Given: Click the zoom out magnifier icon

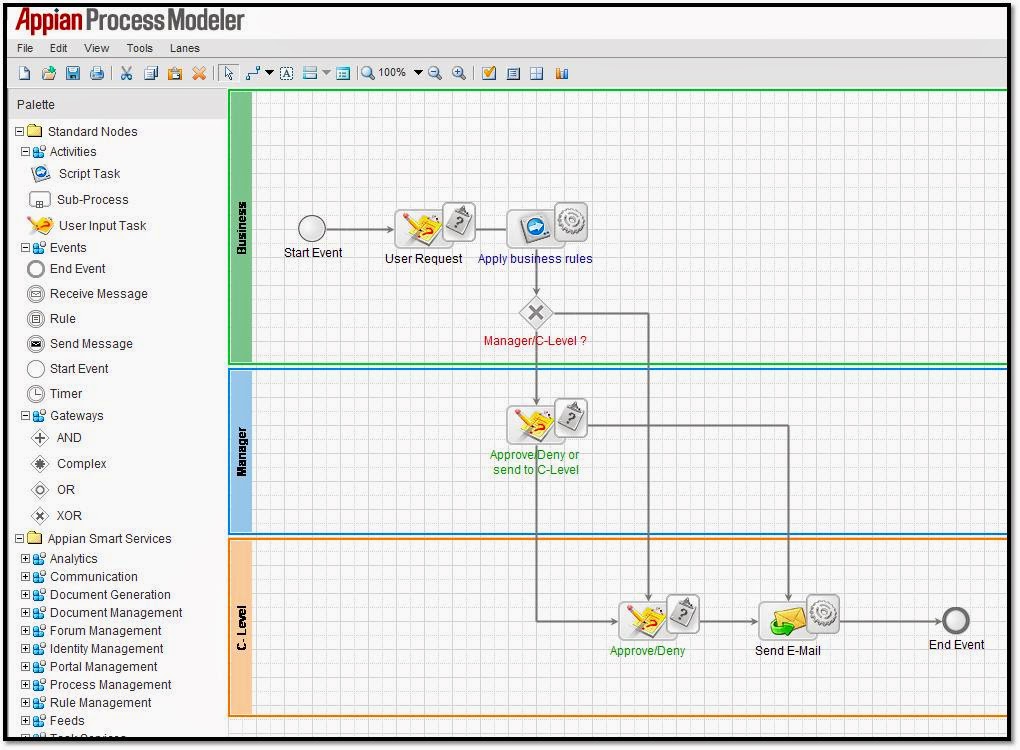Looking at the screenshot, I should pos(435,74).
